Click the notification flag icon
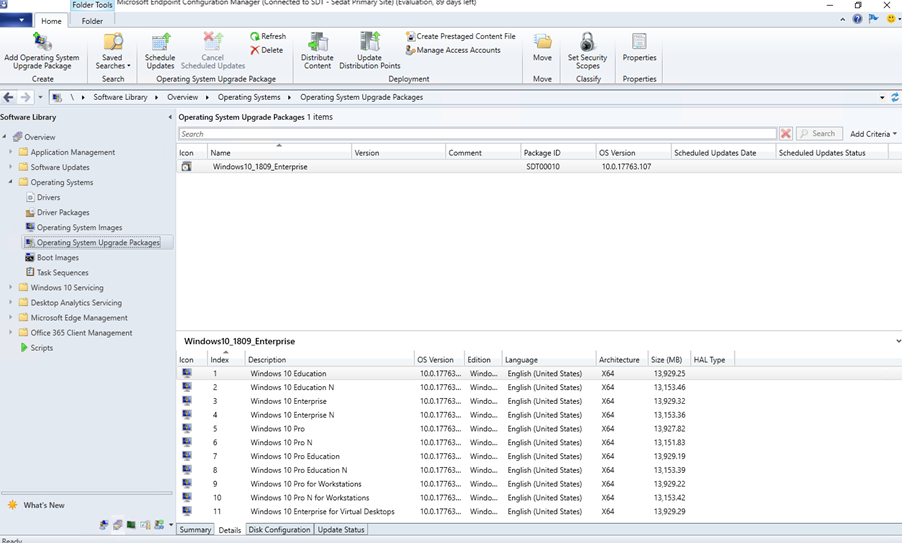Screen dimensions: 902x543 pos(873,19)
